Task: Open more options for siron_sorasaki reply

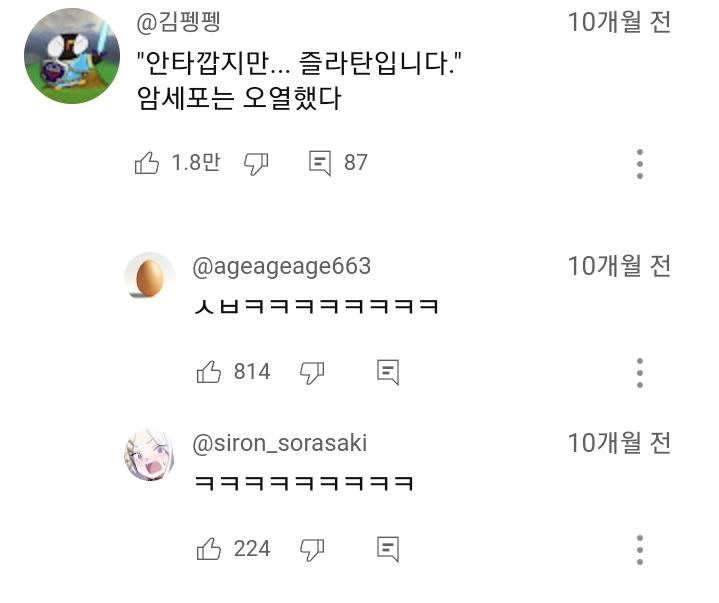Action: pos(640,549)
